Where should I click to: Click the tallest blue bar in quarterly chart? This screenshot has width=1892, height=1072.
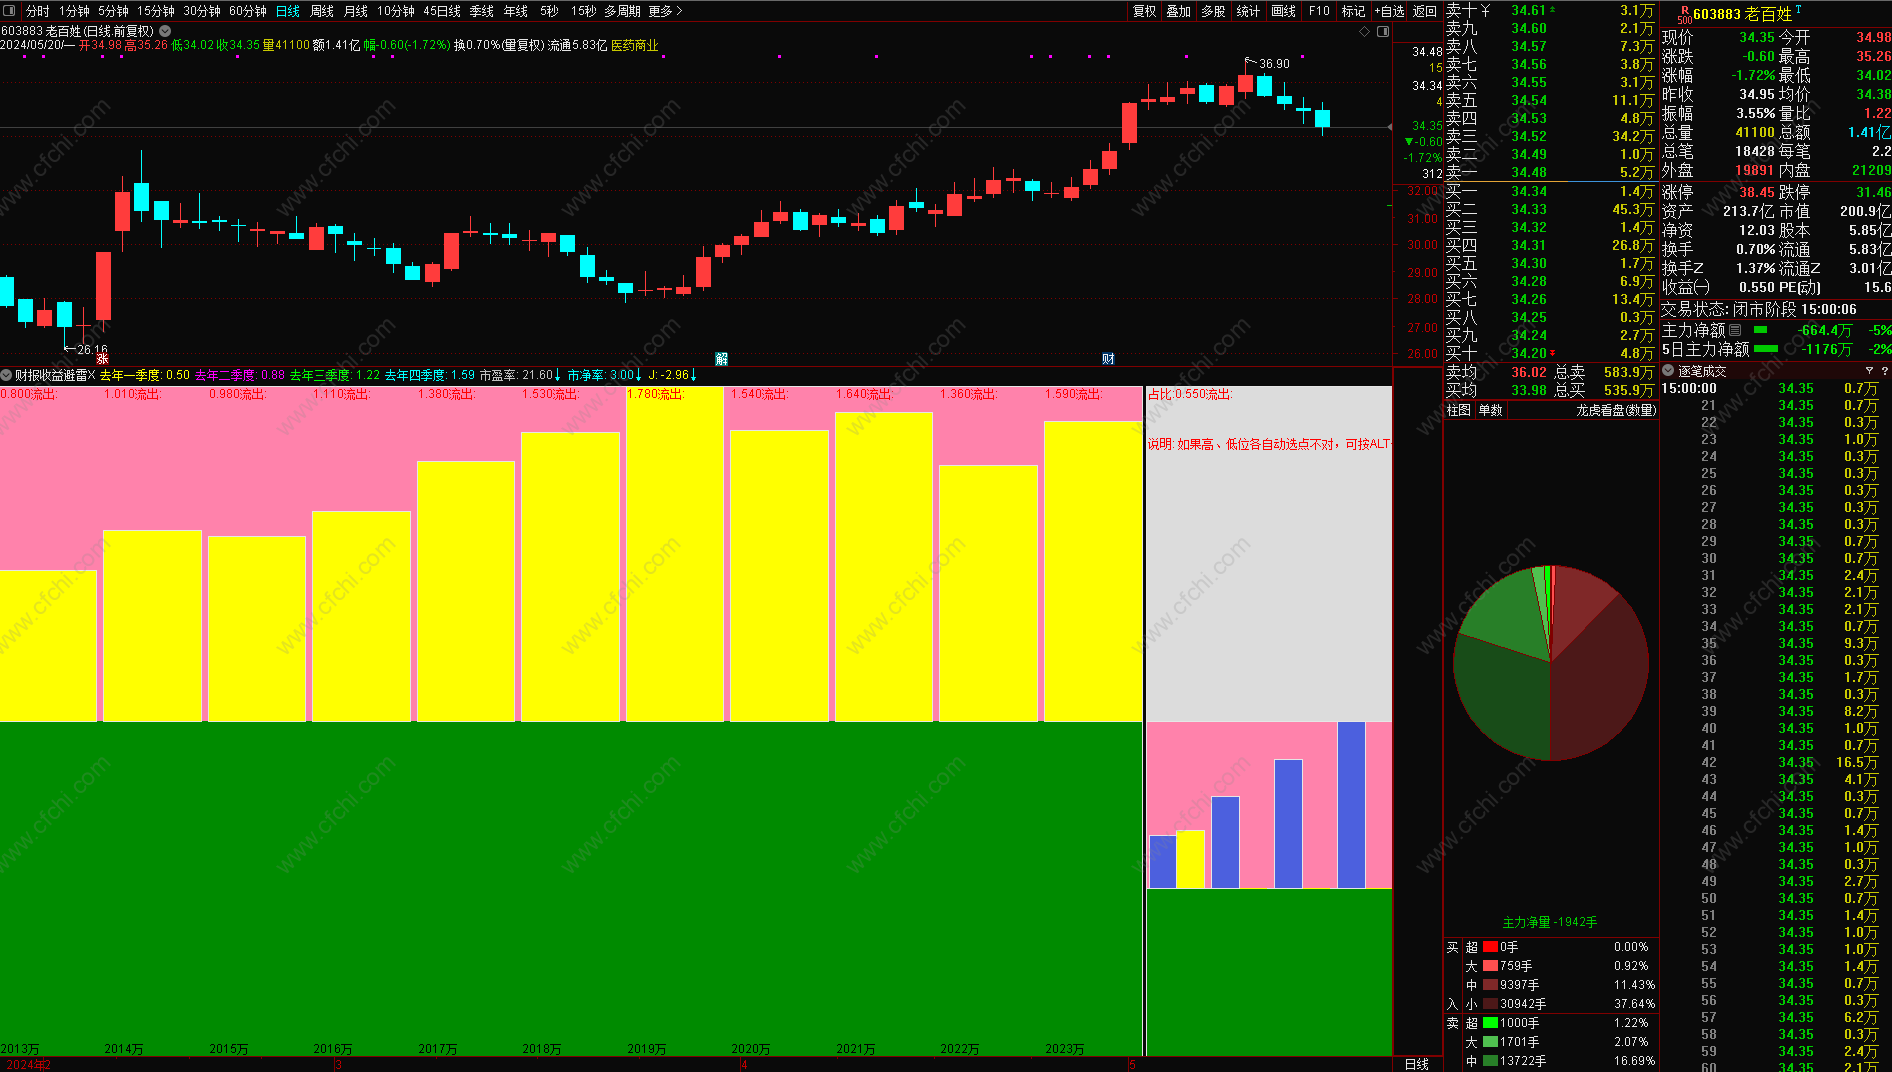pos(1351,805)
